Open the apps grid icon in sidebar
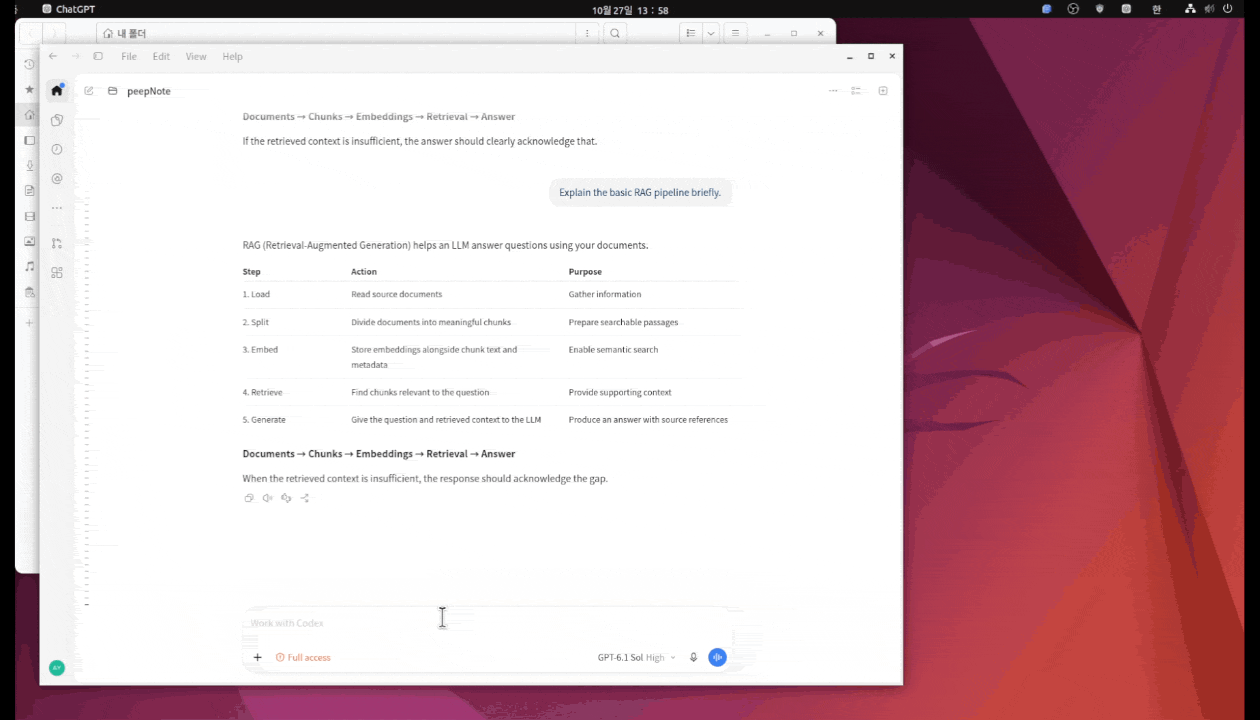This screenshot has width=1260, height=720. (57, 272)
